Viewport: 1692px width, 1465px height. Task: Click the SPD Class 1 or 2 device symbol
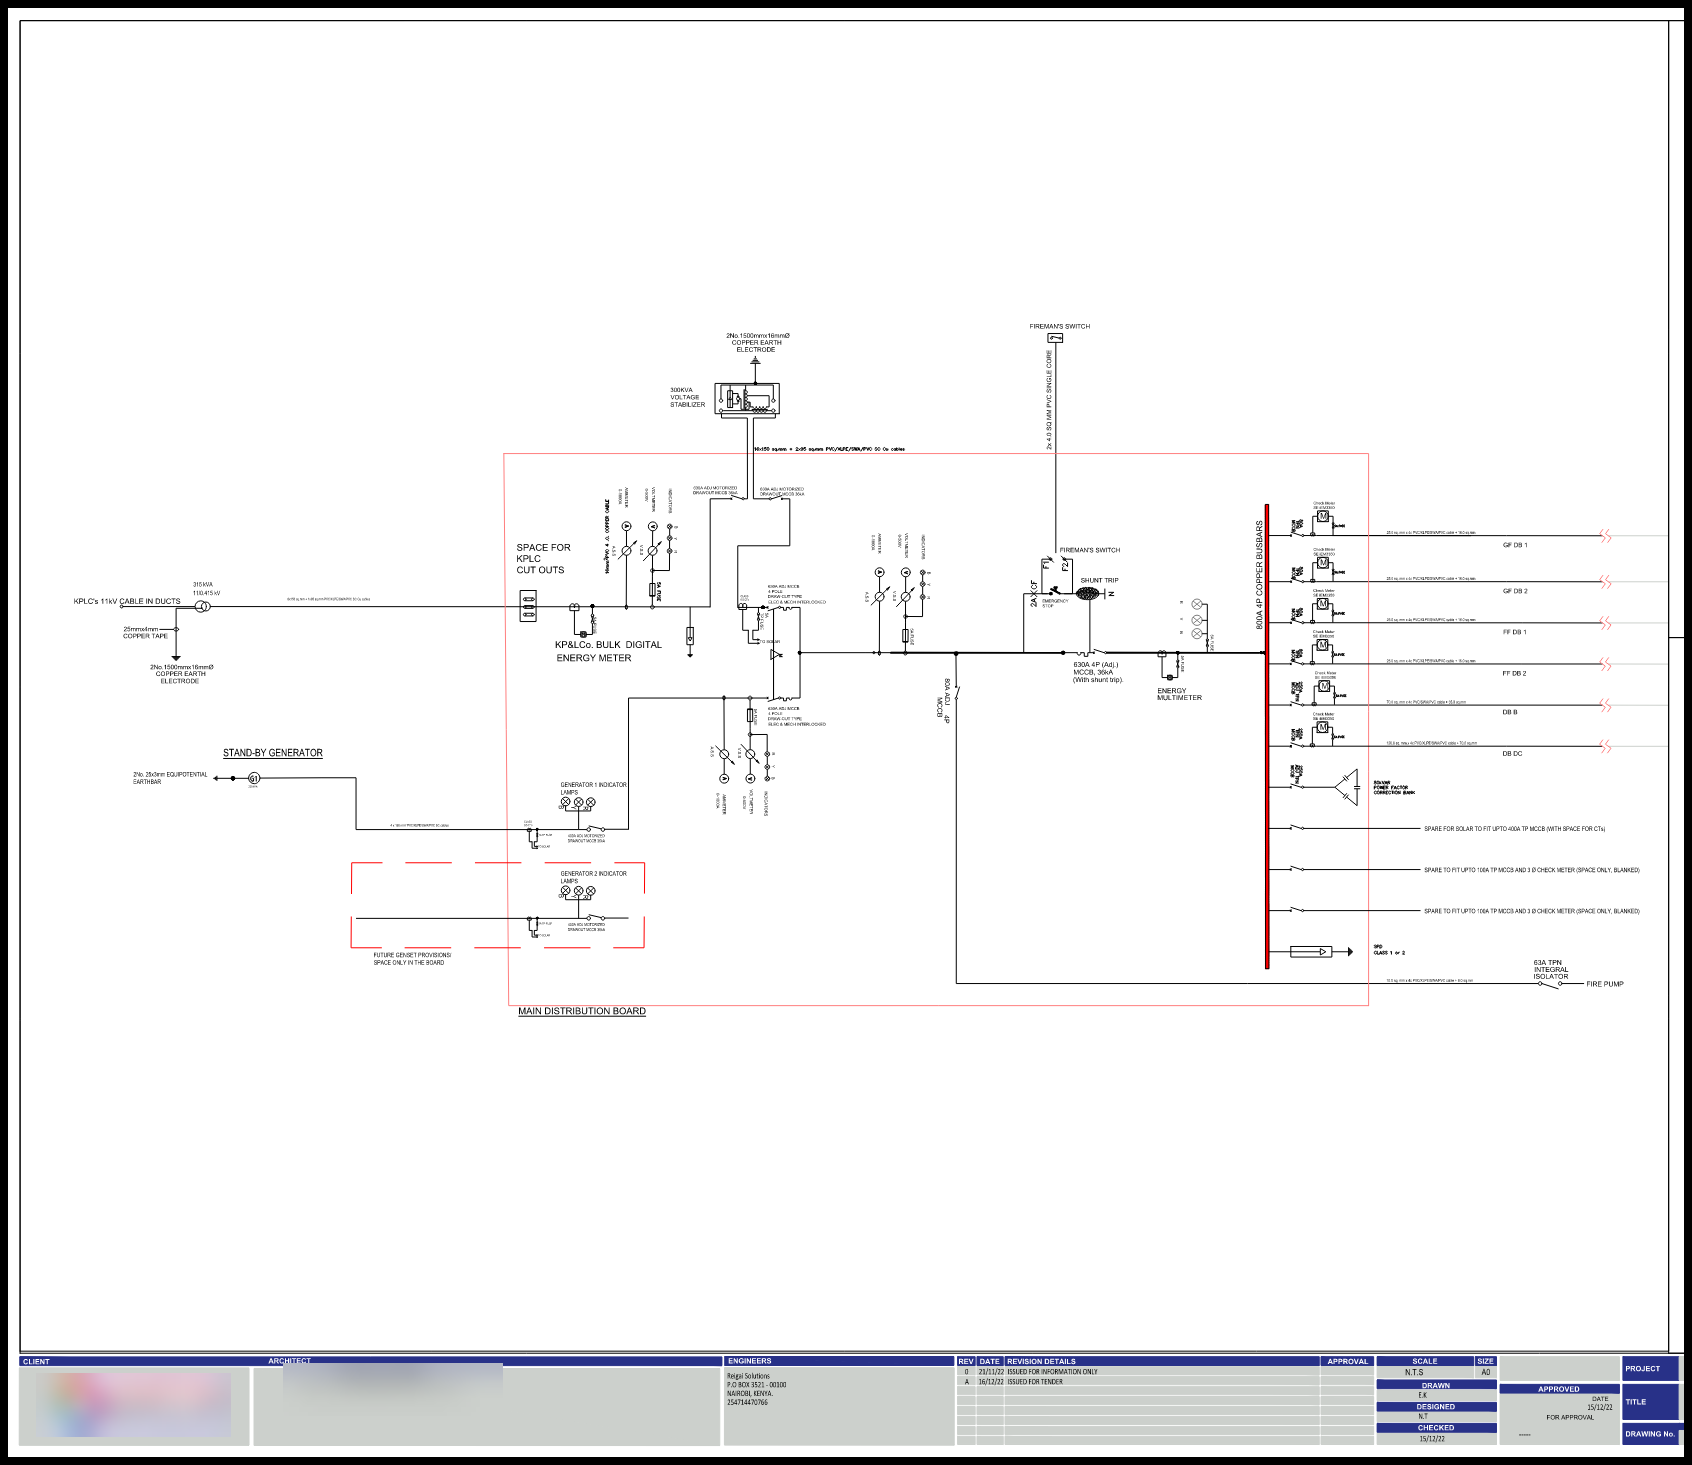tap(1311, 951)
